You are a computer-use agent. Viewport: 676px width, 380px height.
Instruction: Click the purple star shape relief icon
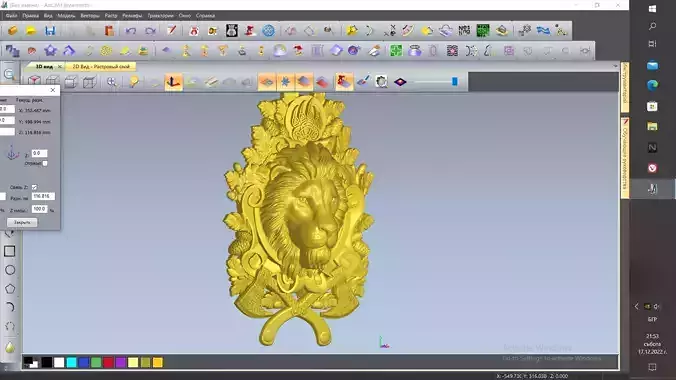[50, 51]
